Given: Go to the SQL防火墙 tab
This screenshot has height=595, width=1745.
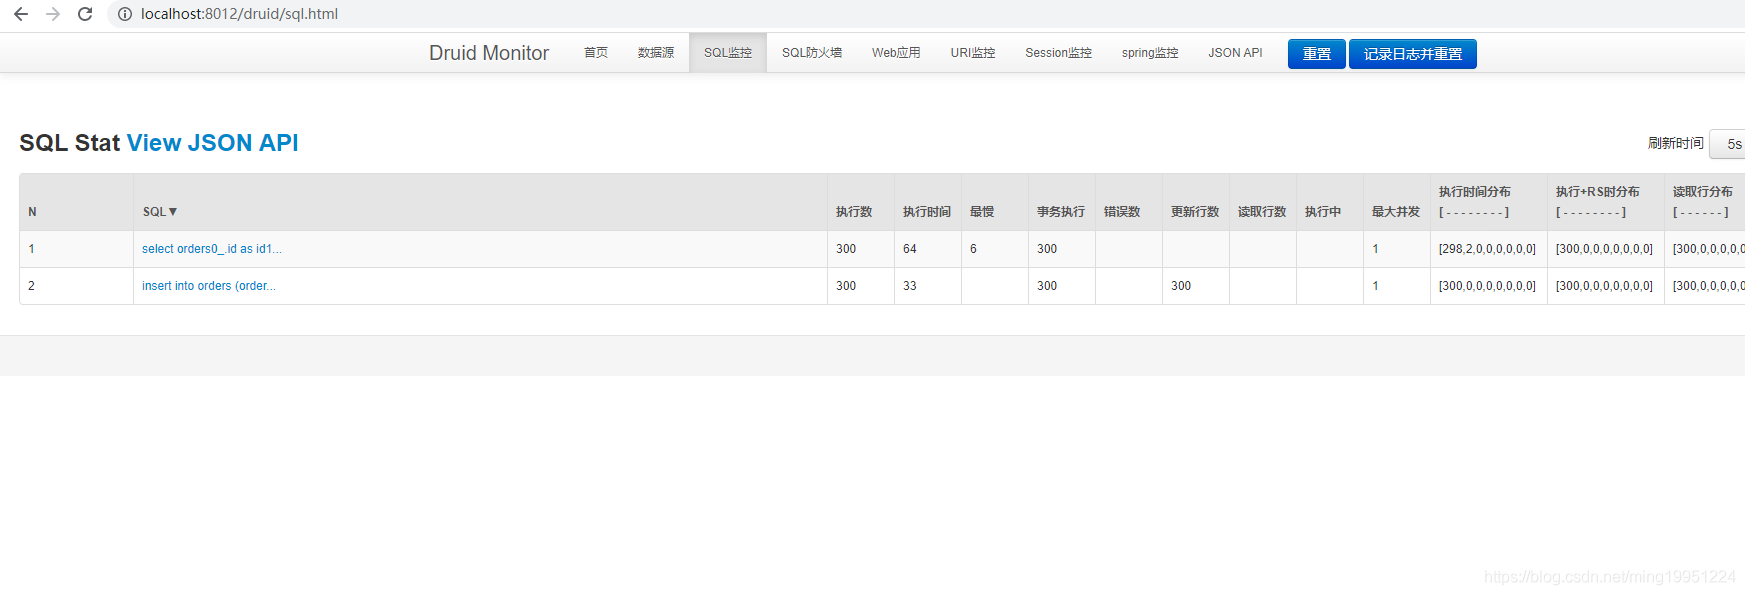Looking at the screenshot, I should 812,53.
